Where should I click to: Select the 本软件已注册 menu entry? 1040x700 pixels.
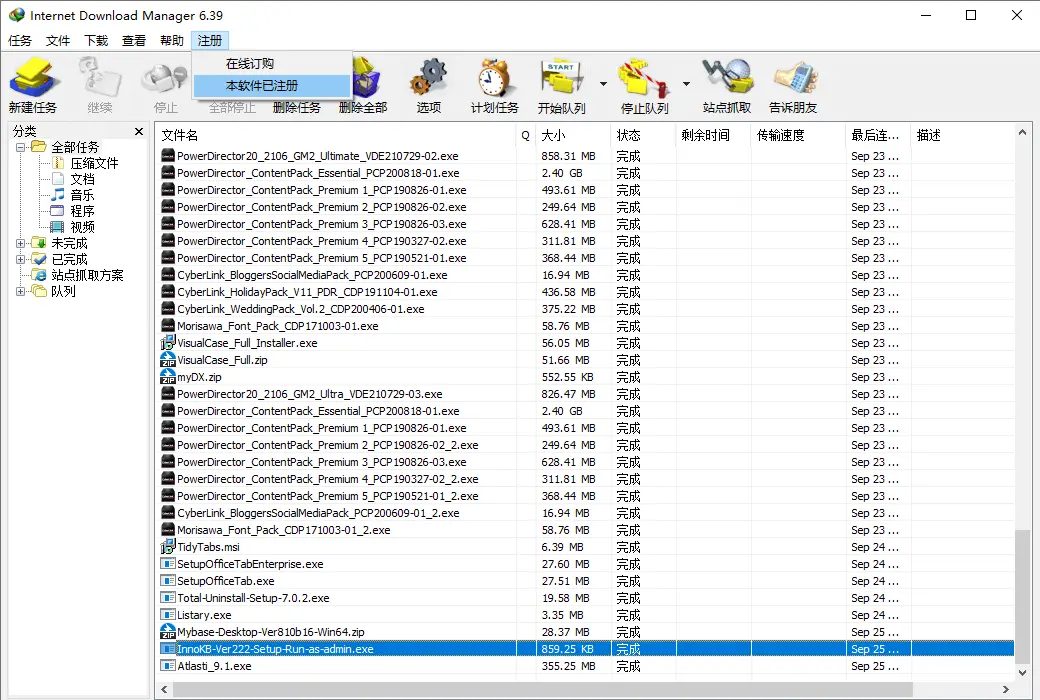[272, 86]
